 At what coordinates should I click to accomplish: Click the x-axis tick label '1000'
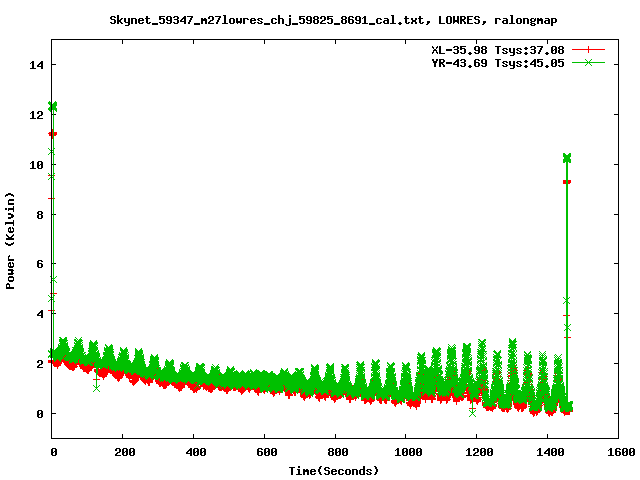click(408, 452)
